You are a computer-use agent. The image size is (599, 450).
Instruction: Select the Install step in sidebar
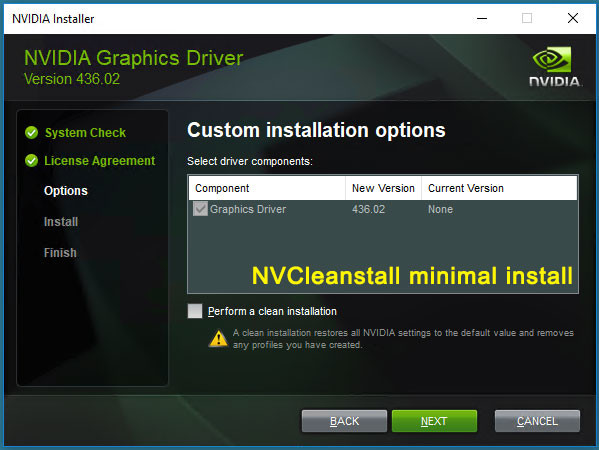click(x=61, y=222)
